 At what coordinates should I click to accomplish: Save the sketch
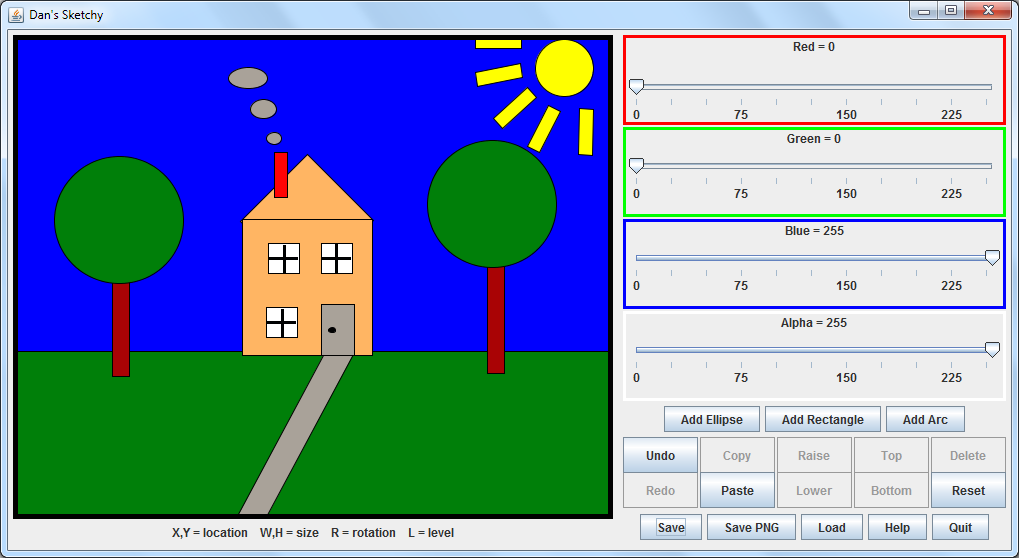tap(671, 527)
